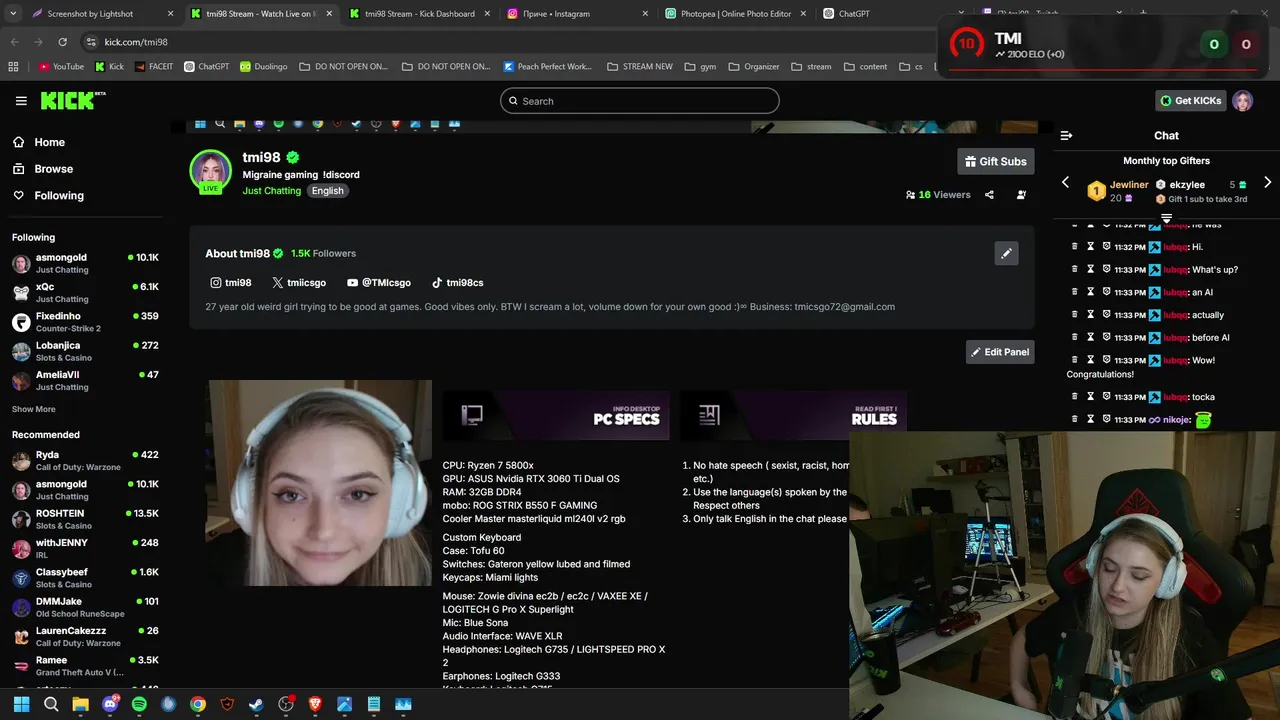
Task: Click the address bar URL kick.com/tmi98
Action: (136, 42)
